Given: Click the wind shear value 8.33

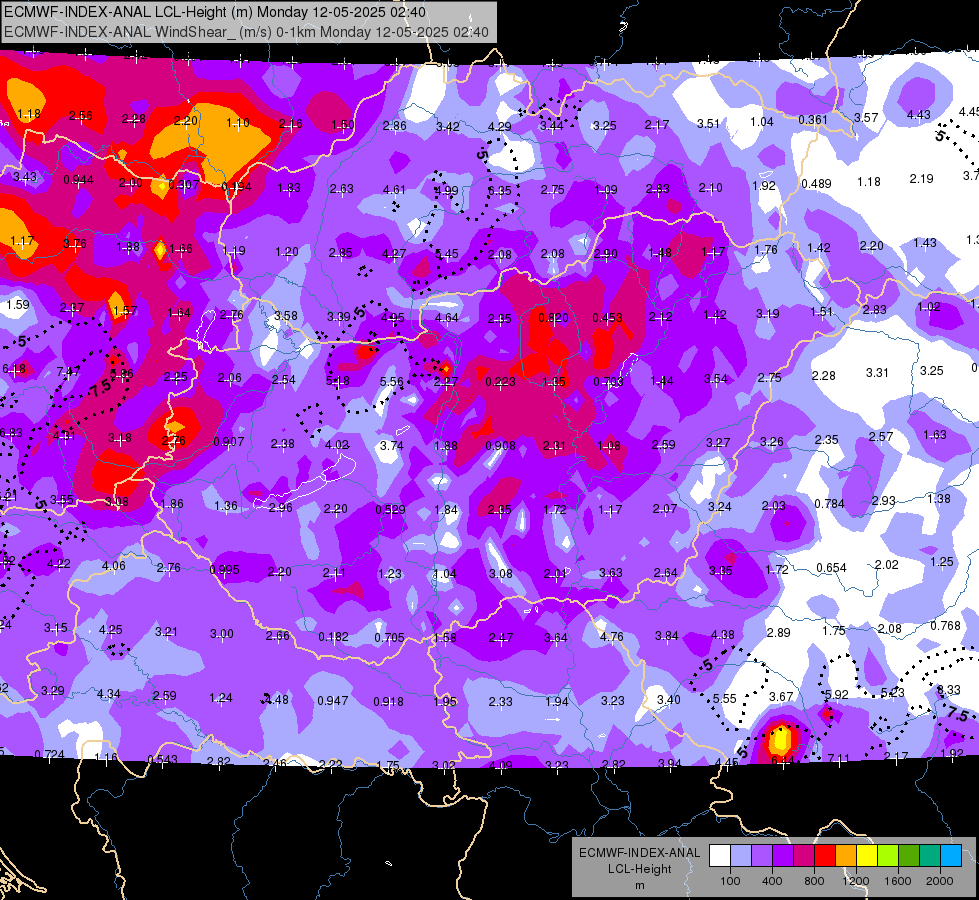Looking at the screenshot, I should click(x=949, y=690).
